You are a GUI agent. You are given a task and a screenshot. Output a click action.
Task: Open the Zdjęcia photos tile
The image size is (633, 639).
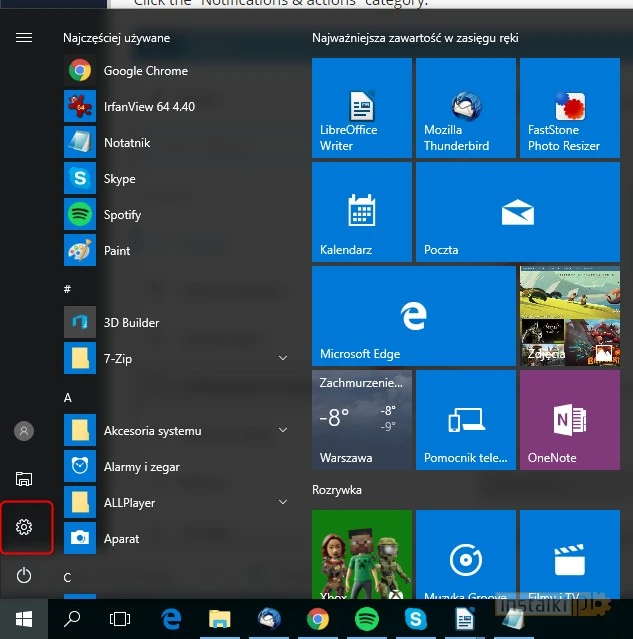coord(569,316)
